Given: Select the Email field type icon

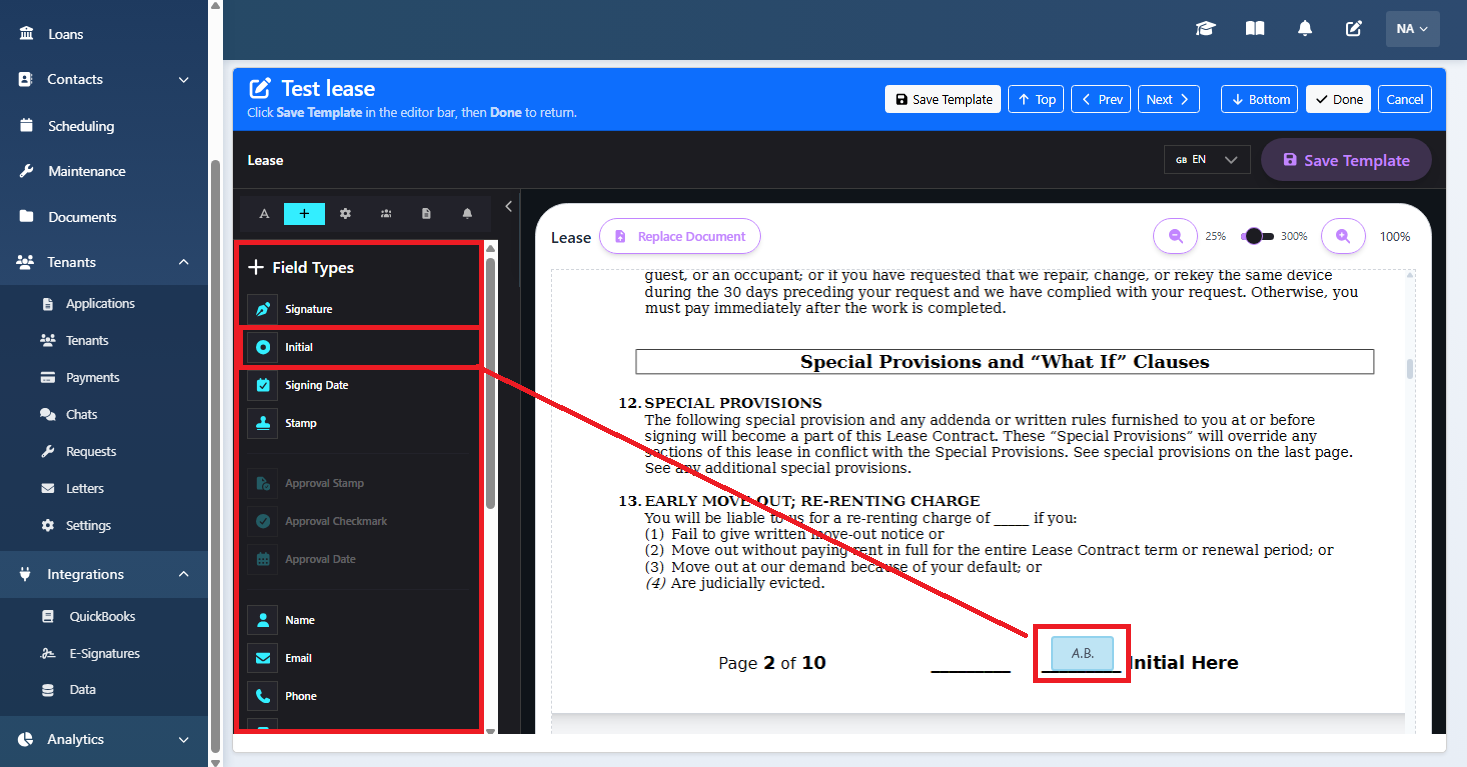Looking at the screenshot, I should click(x=263, y=658).
